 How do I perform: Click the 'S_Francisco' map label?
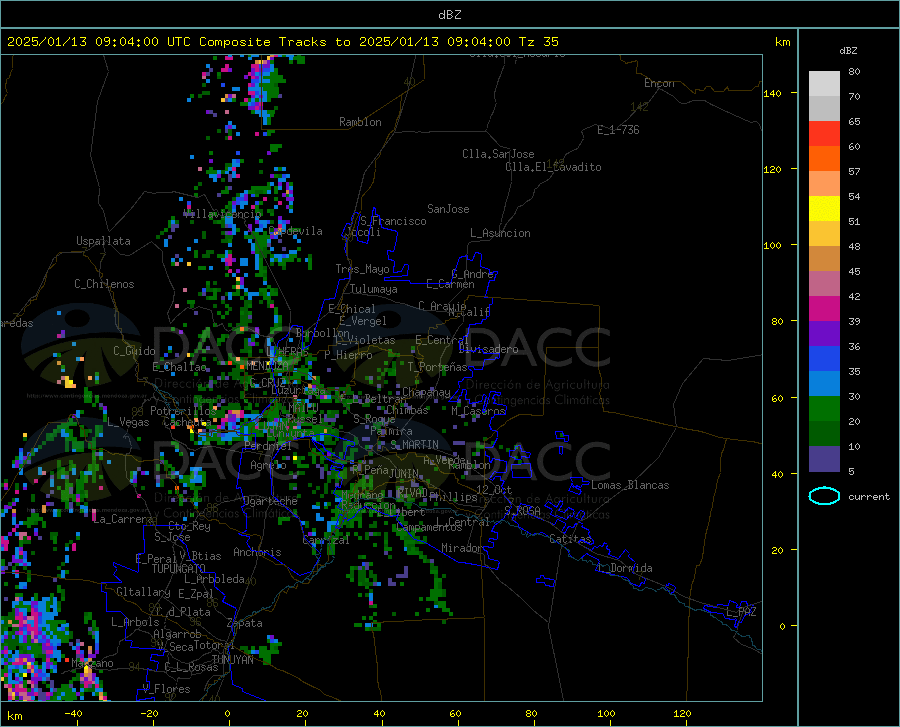tap(393, 221)
